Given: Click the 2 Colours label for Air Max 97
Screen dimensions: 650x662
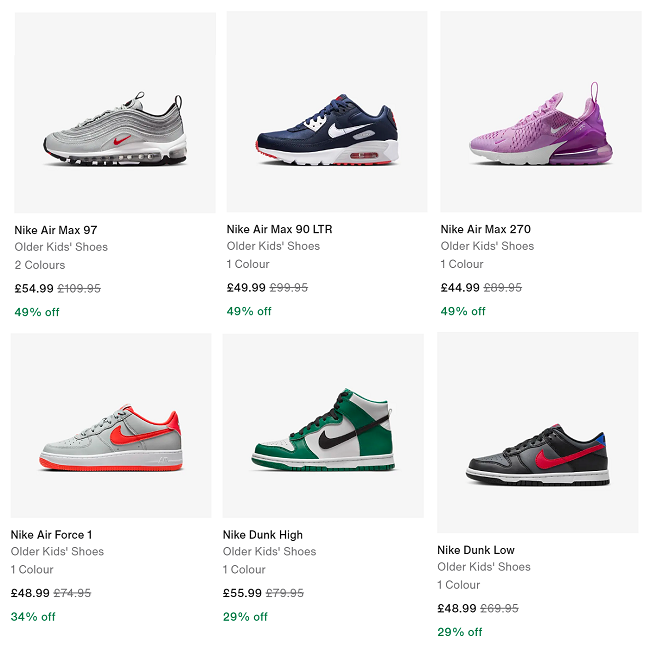Looking at the screenshot, I should [40, 265].
